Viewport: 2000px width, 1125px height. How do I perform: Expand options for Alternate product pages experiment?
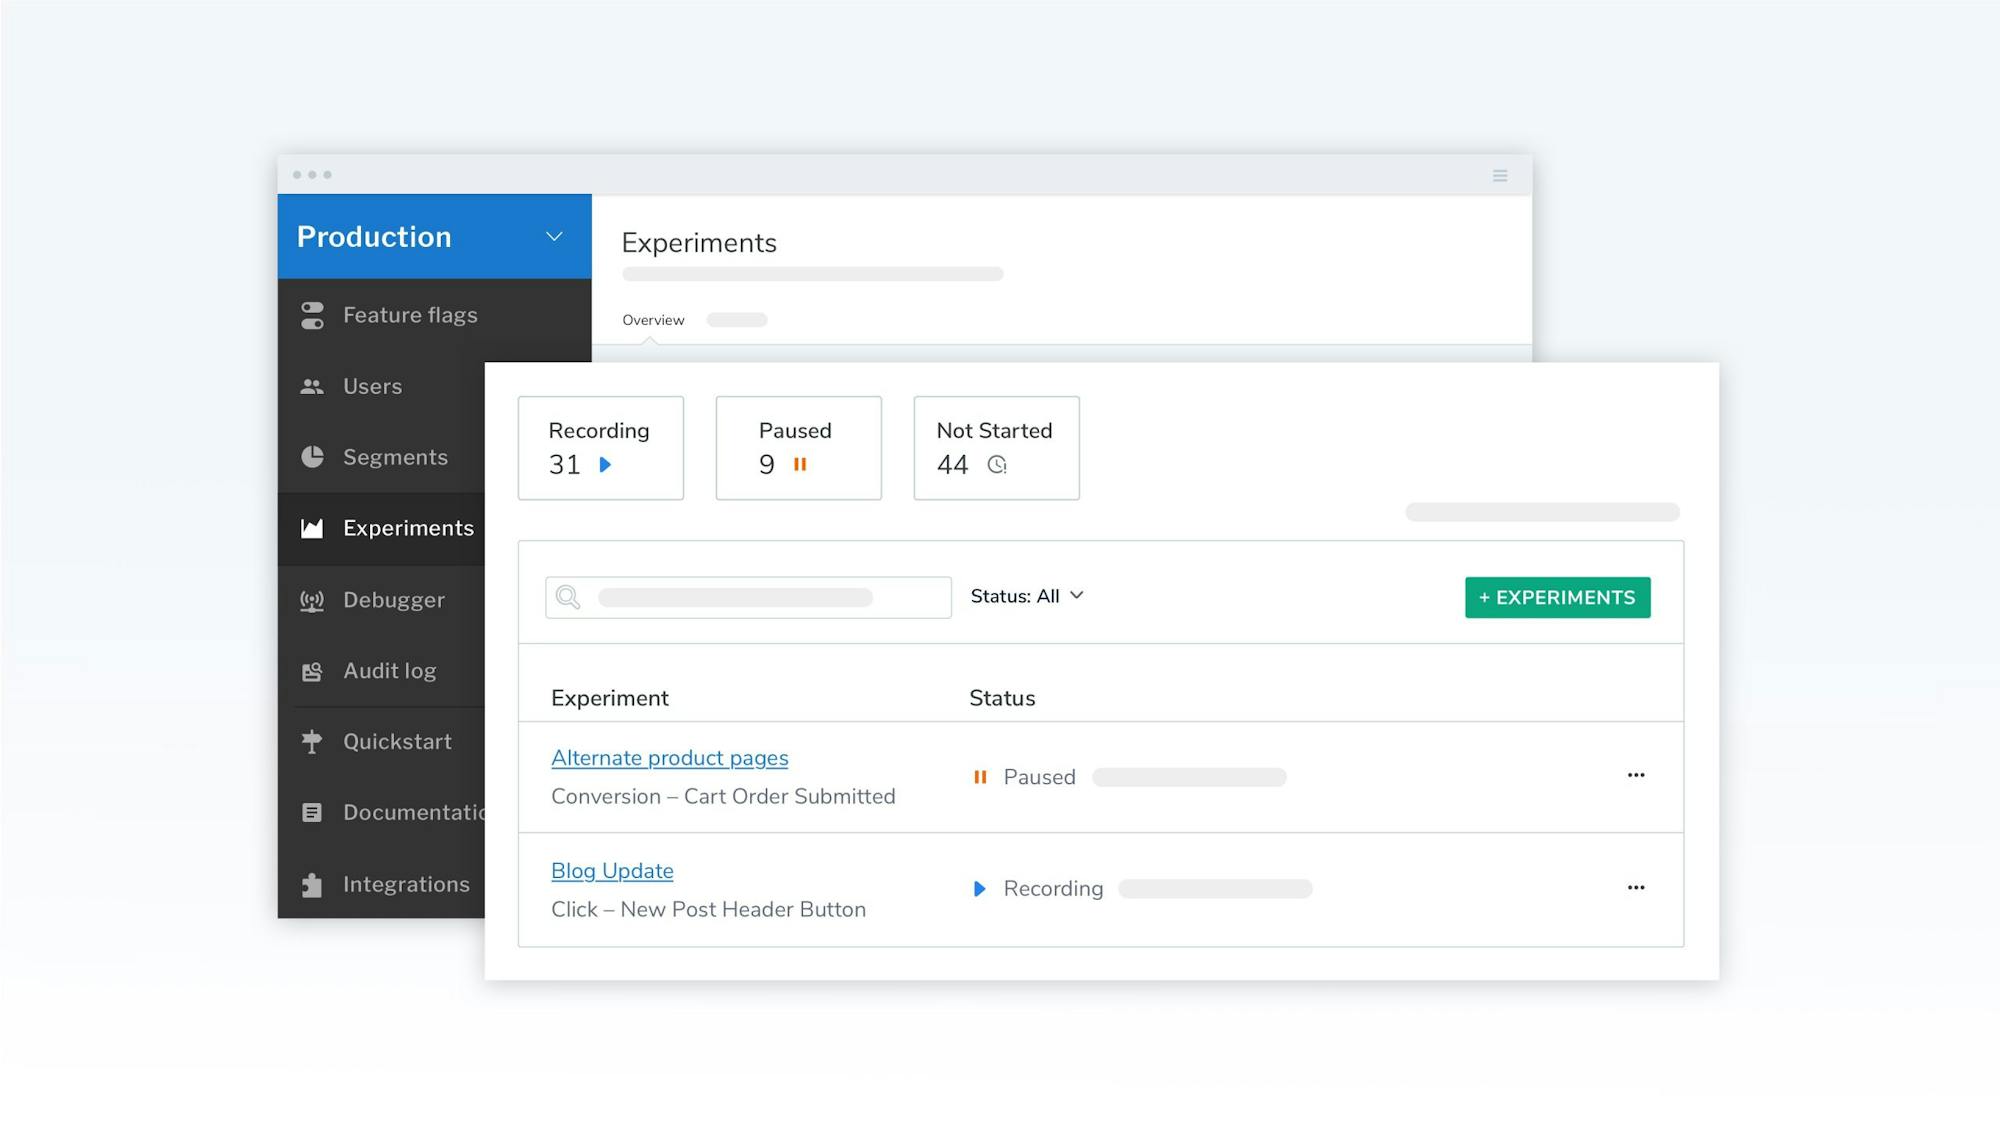point(1636,775)
